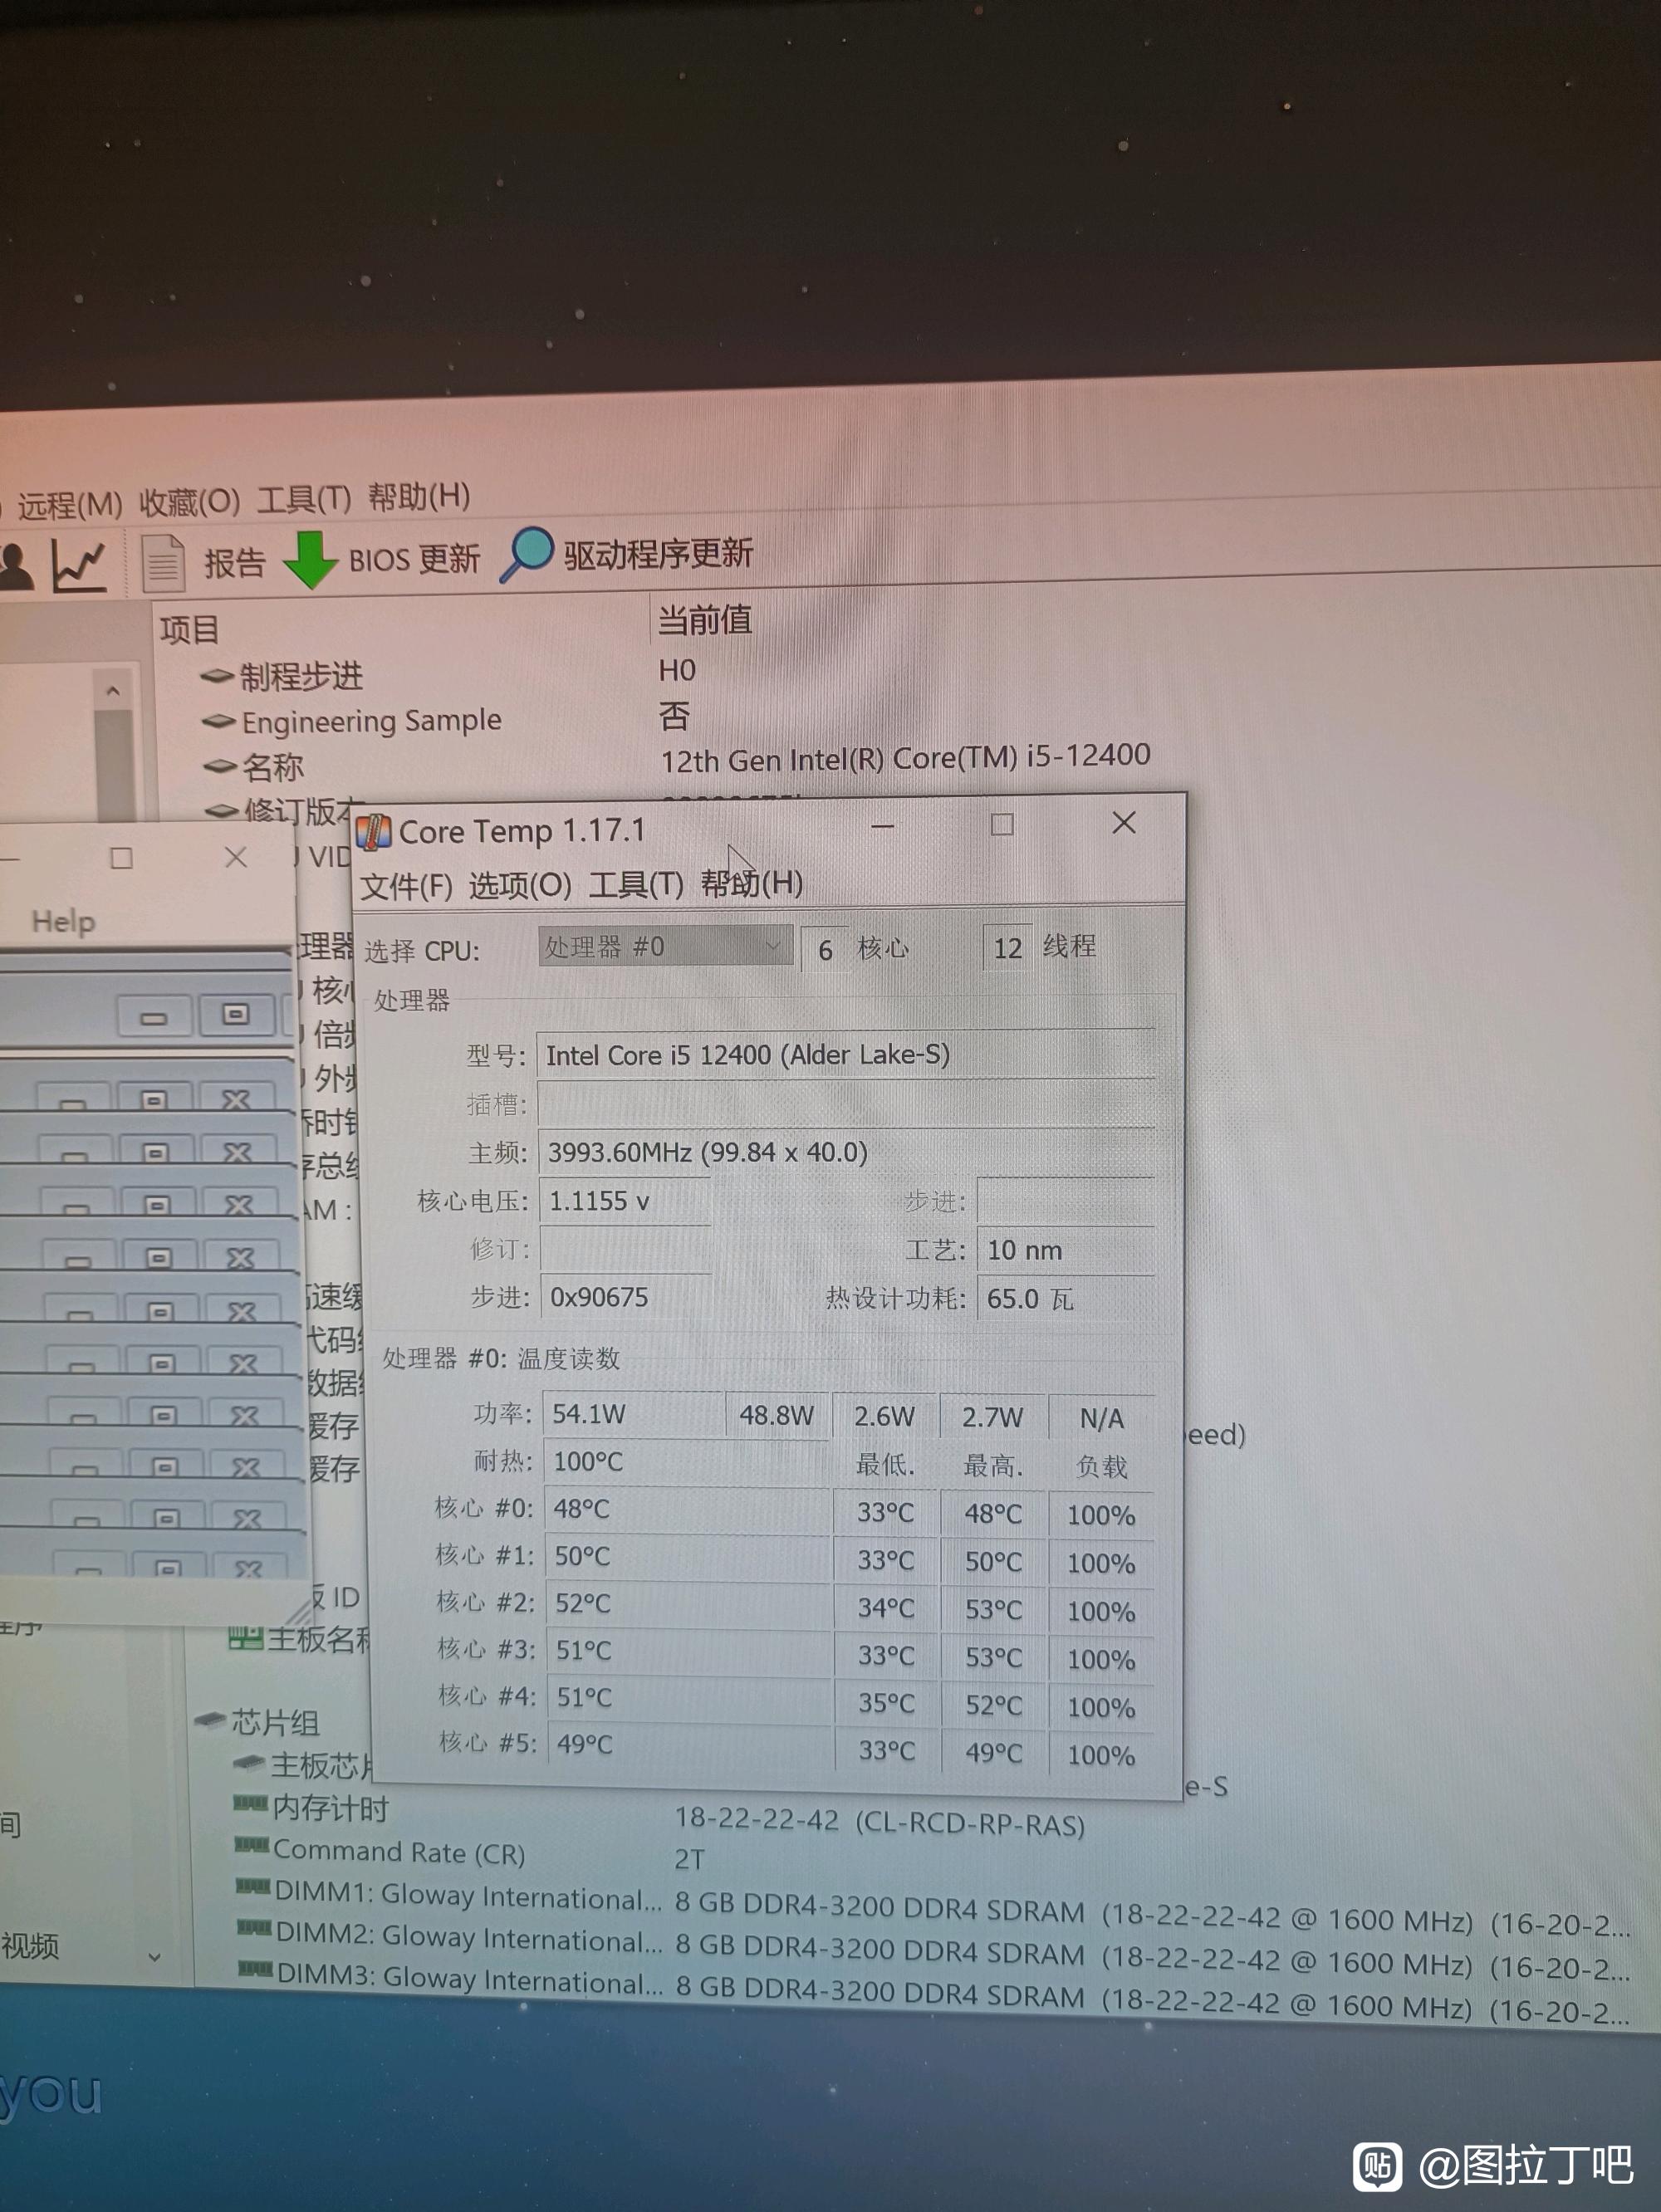The width and height of the screenshot is (1661, 2212).
Task: Select the 内存计时 row
Action: [x=329, y=1808]
